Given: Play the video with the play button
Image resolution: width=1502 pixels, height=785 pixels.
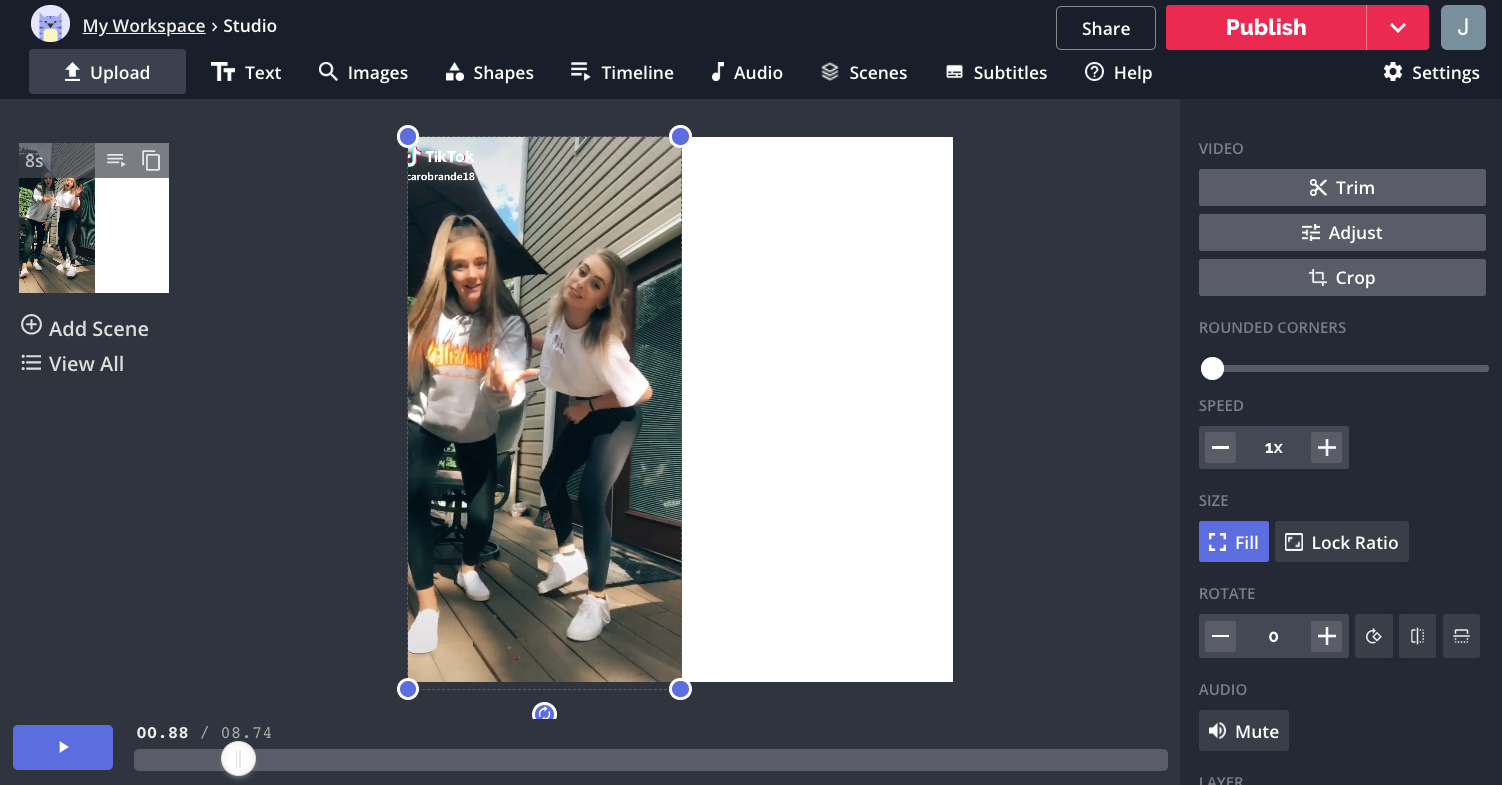Looking at the screenshot, I should 63,747.
